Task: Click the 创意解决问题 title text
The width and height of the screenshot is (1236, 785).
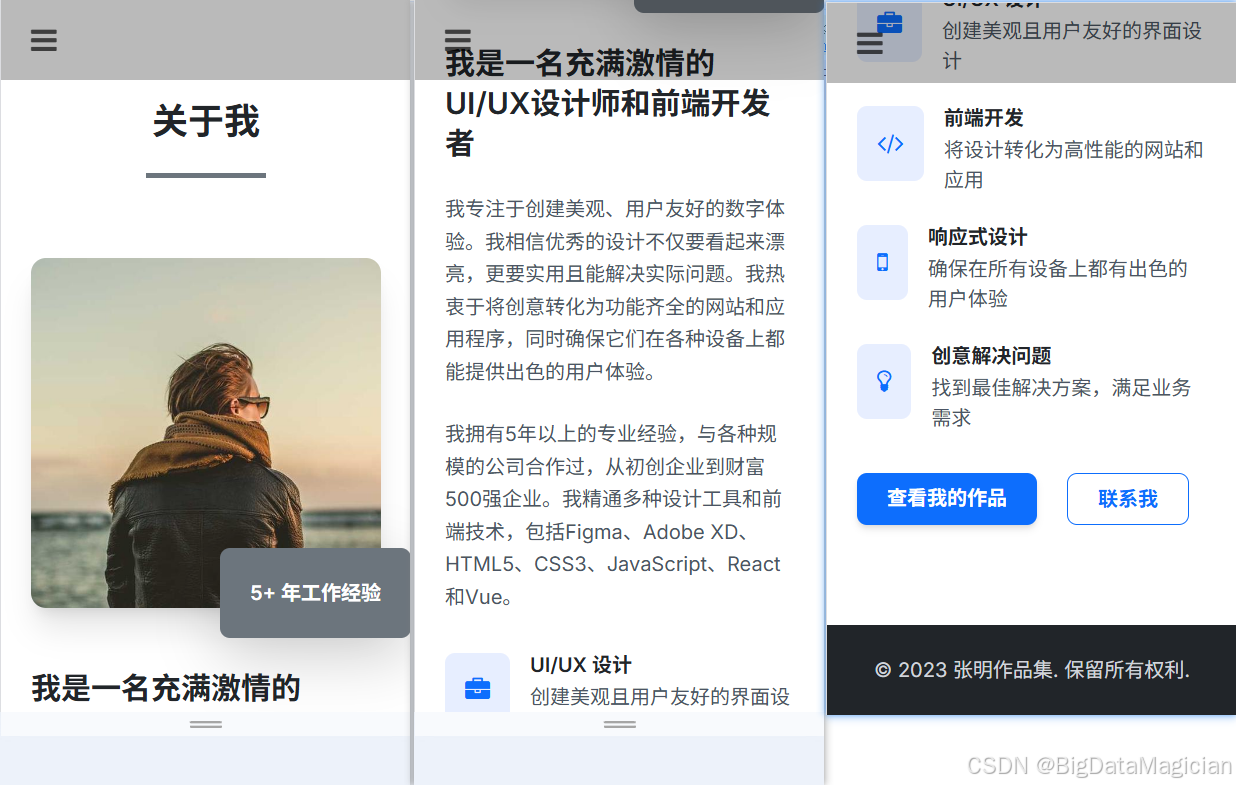Action: click(x=992, y=356)
